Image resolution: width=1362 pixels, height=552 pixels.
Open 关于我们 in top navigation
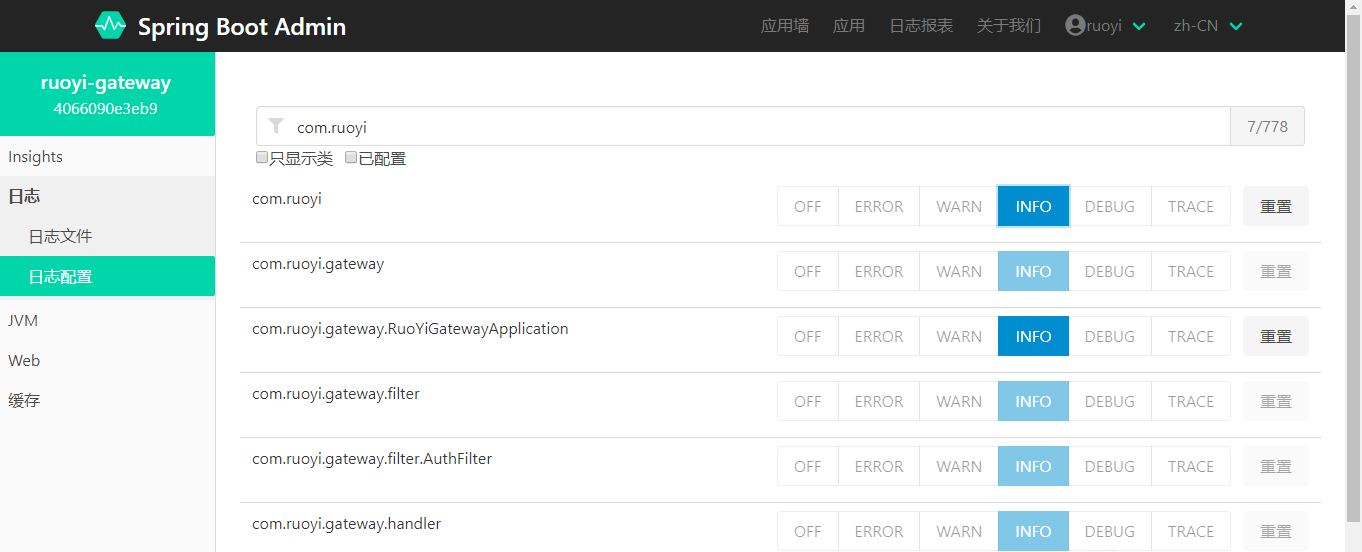click(x=1008, y=26)
